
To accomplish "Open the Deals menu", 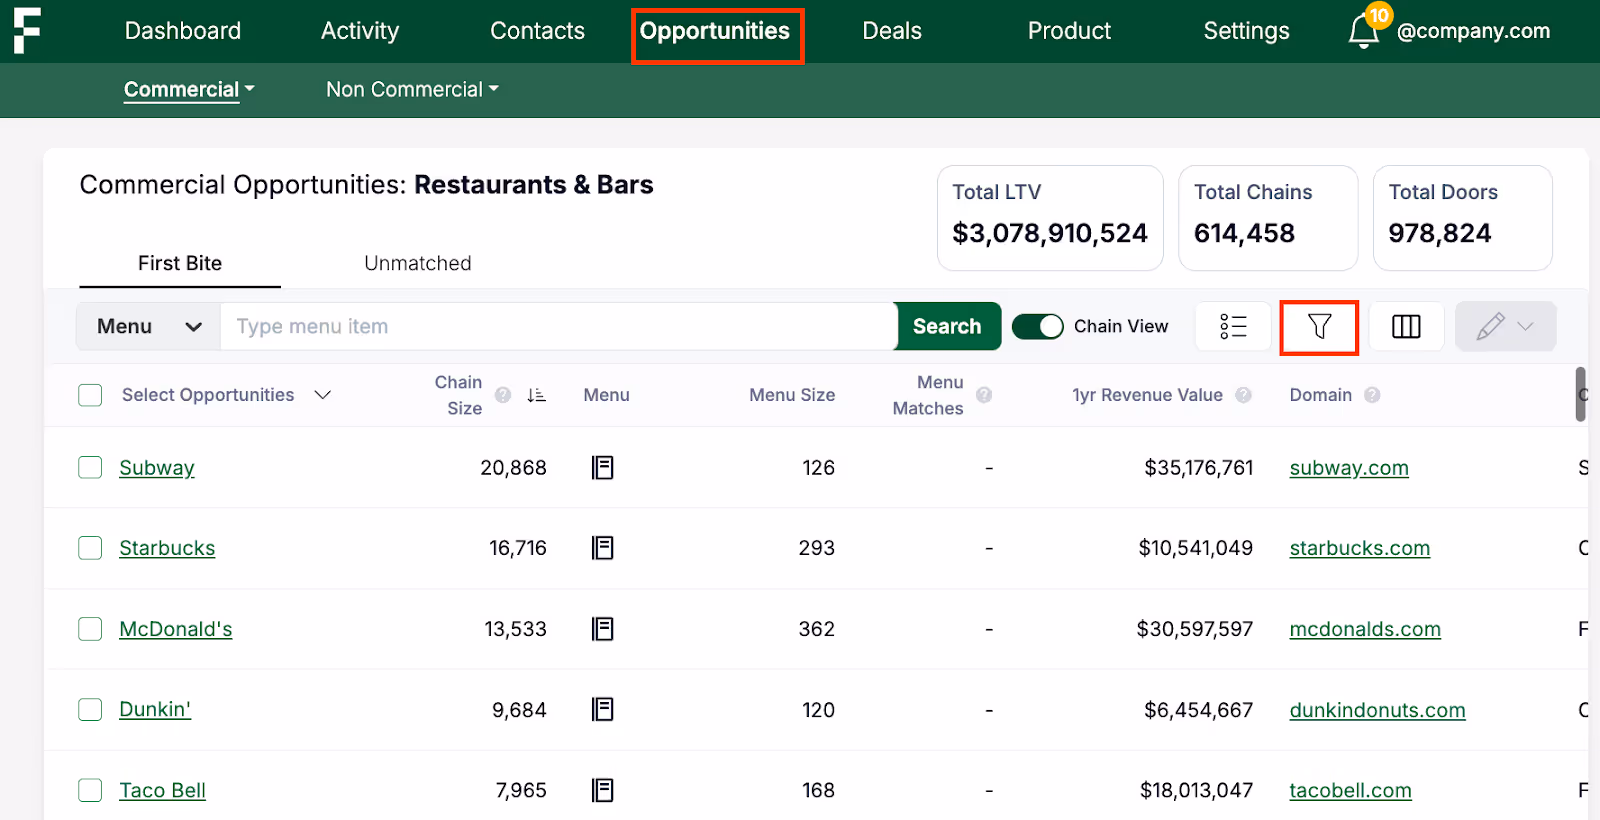I will 892,31.
